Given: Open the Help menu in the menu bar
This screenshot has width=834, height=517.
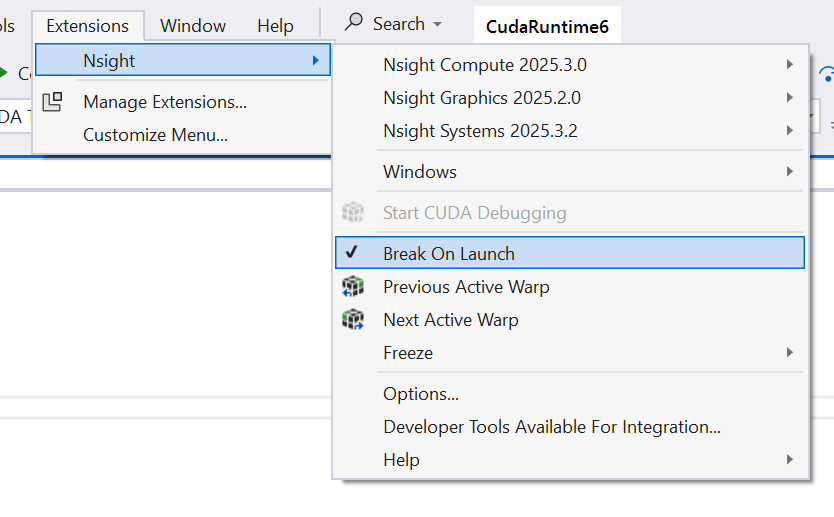Looking at the screenshot, I should click(x=275, y=26).
